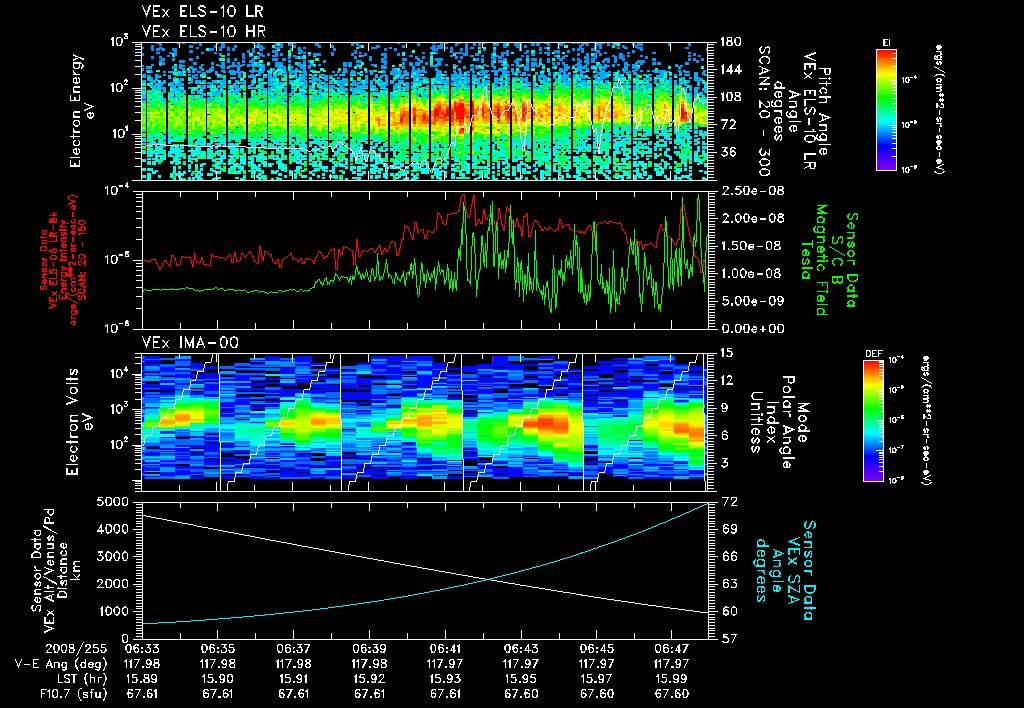Click the 06:45 time tick label
This screenshot has width=1024, height=708.
coord(596,649)
